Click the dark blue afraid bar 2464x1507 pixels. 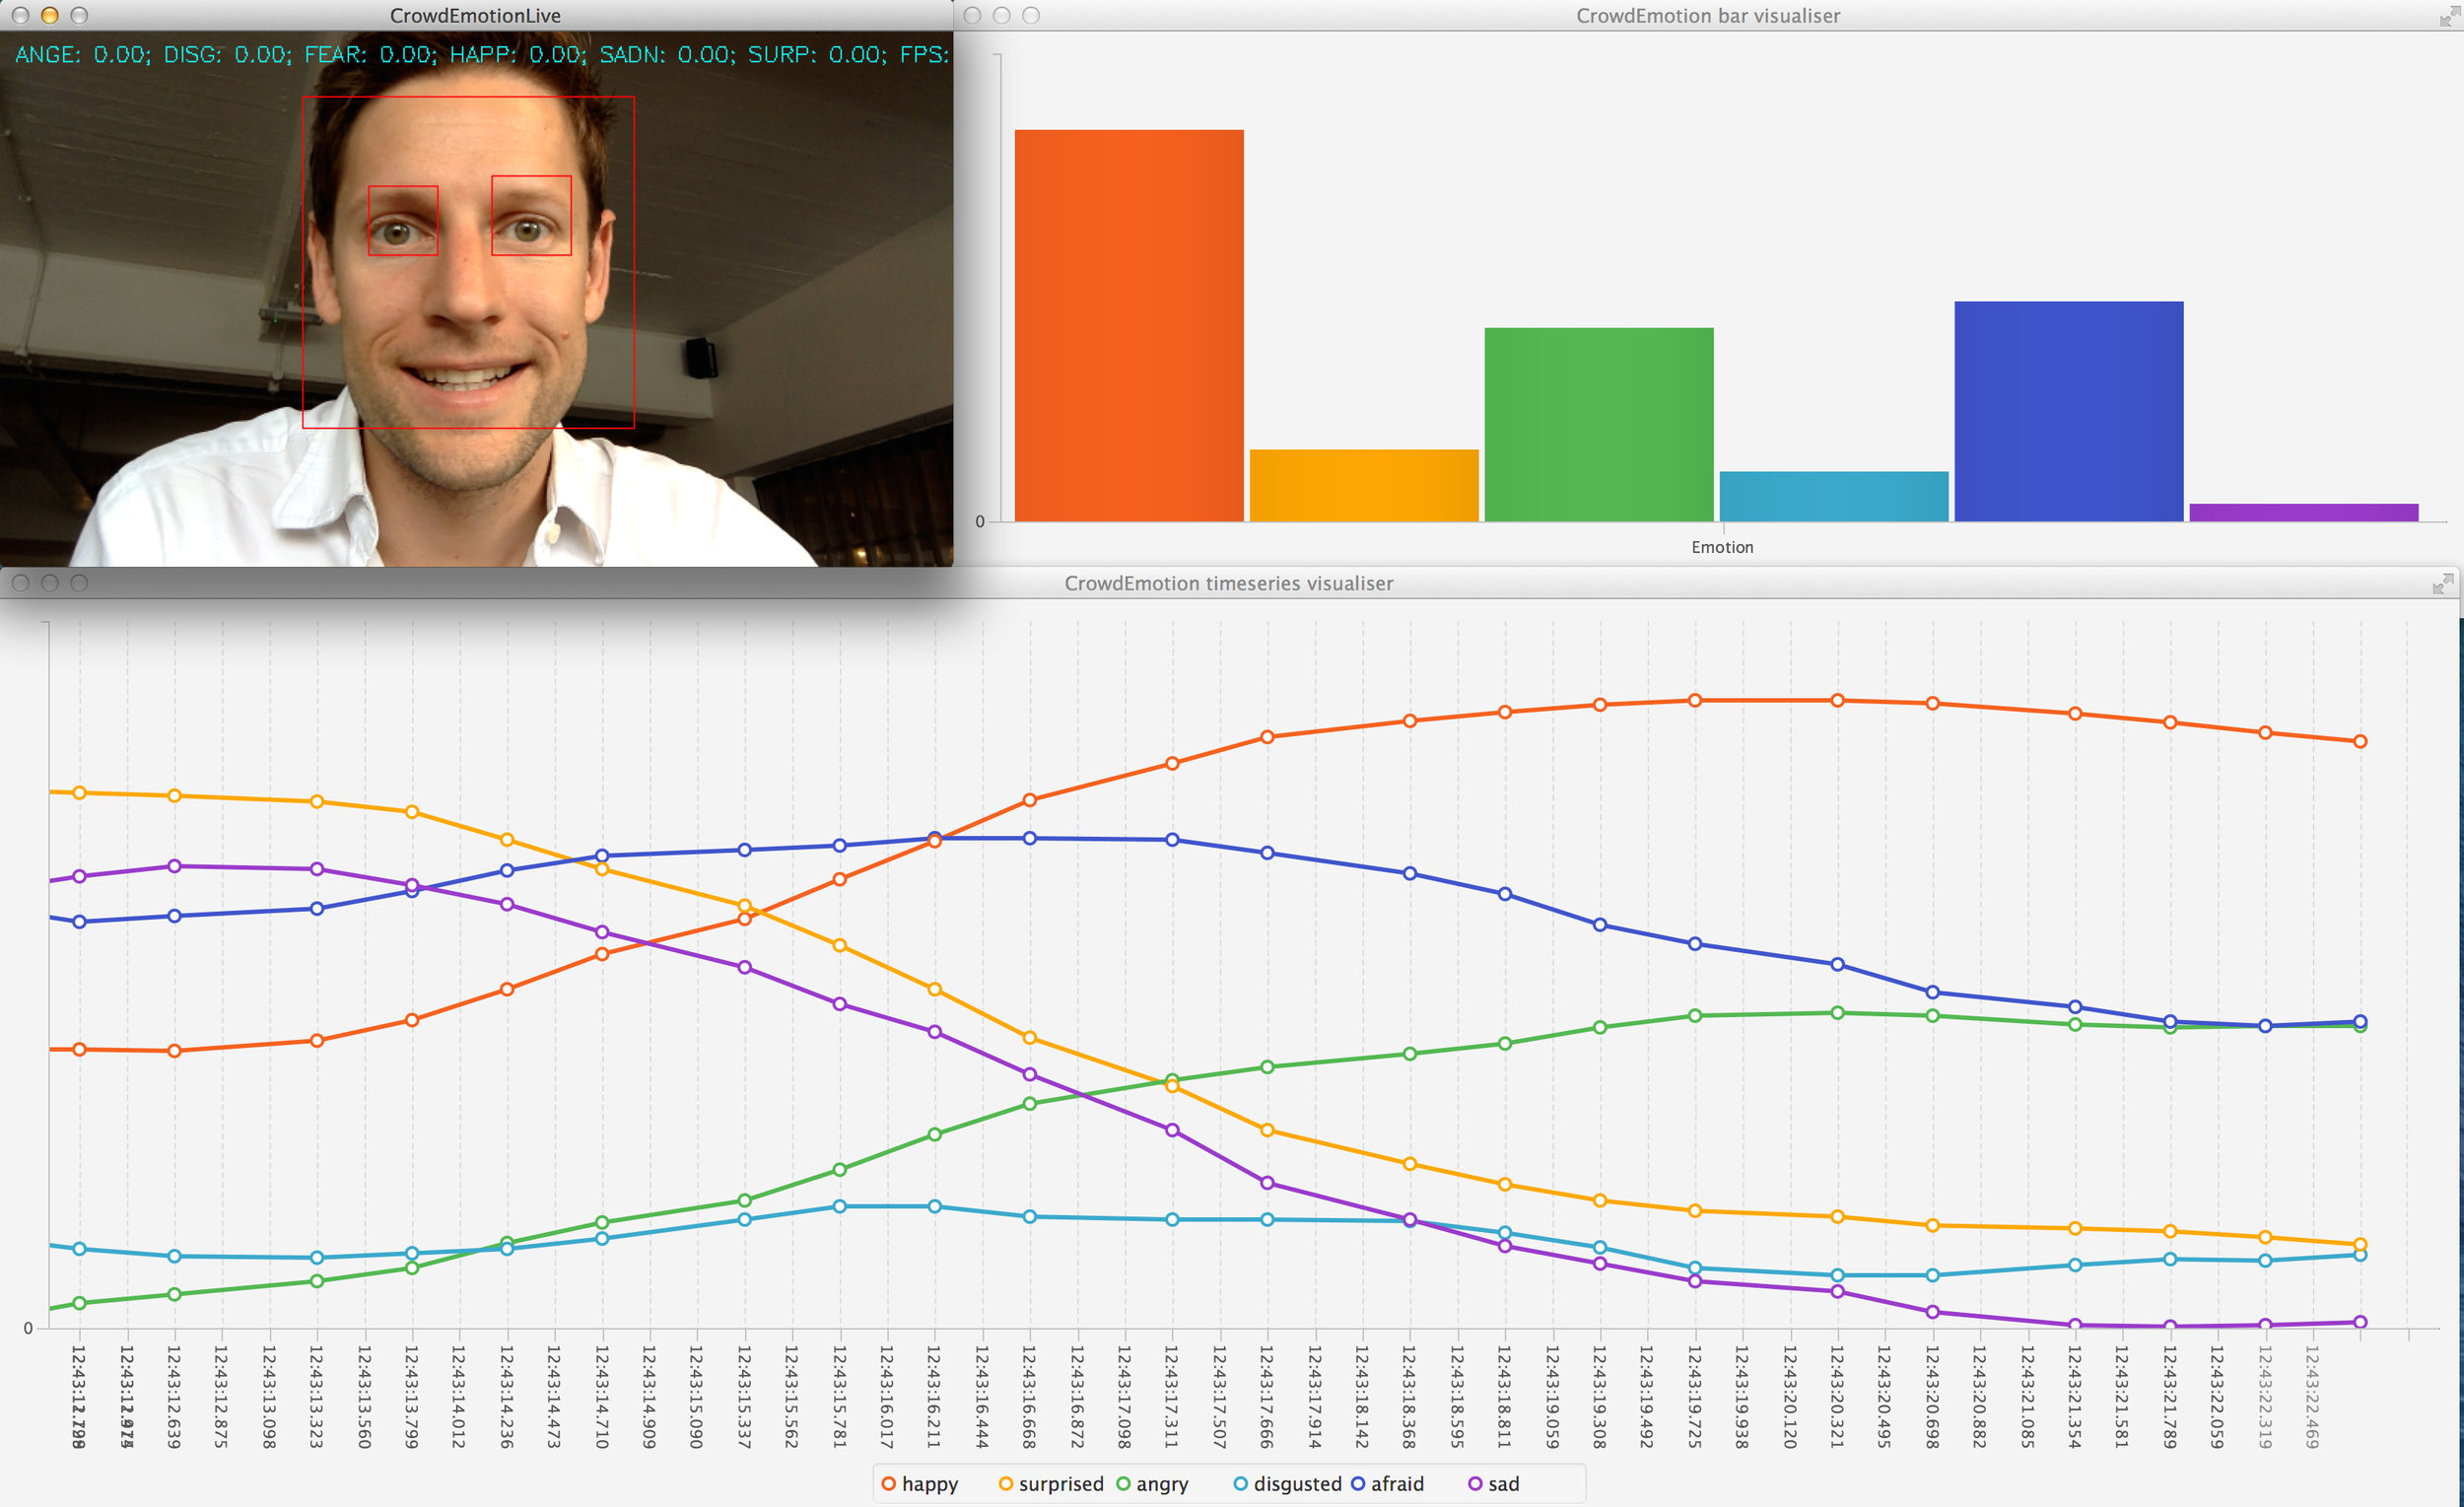(2069, 411)
